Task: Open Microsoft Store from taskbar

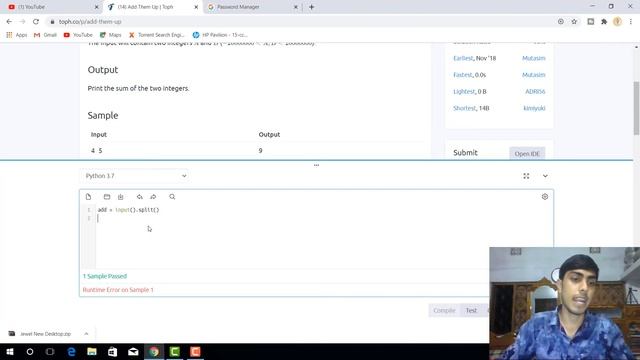Action: coord(113,352)
